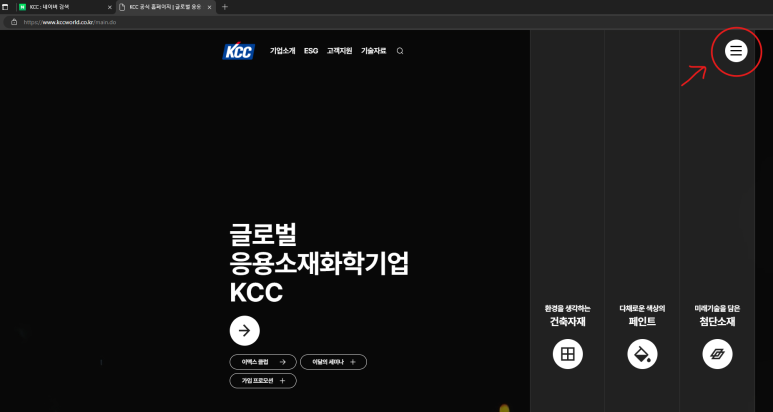Expand the 이달의 세미나 button
The image size is (773, 412).
333,362
